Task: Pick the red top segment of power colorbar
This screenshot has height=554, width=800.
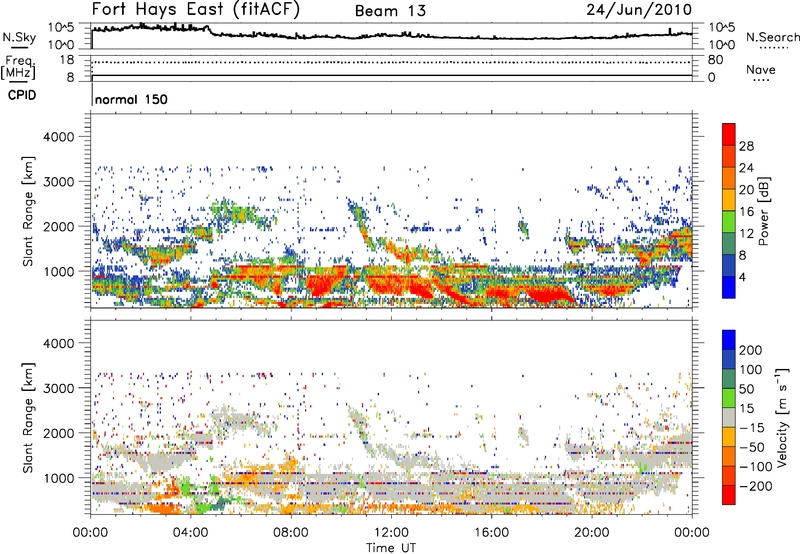Action: (729, 134)
